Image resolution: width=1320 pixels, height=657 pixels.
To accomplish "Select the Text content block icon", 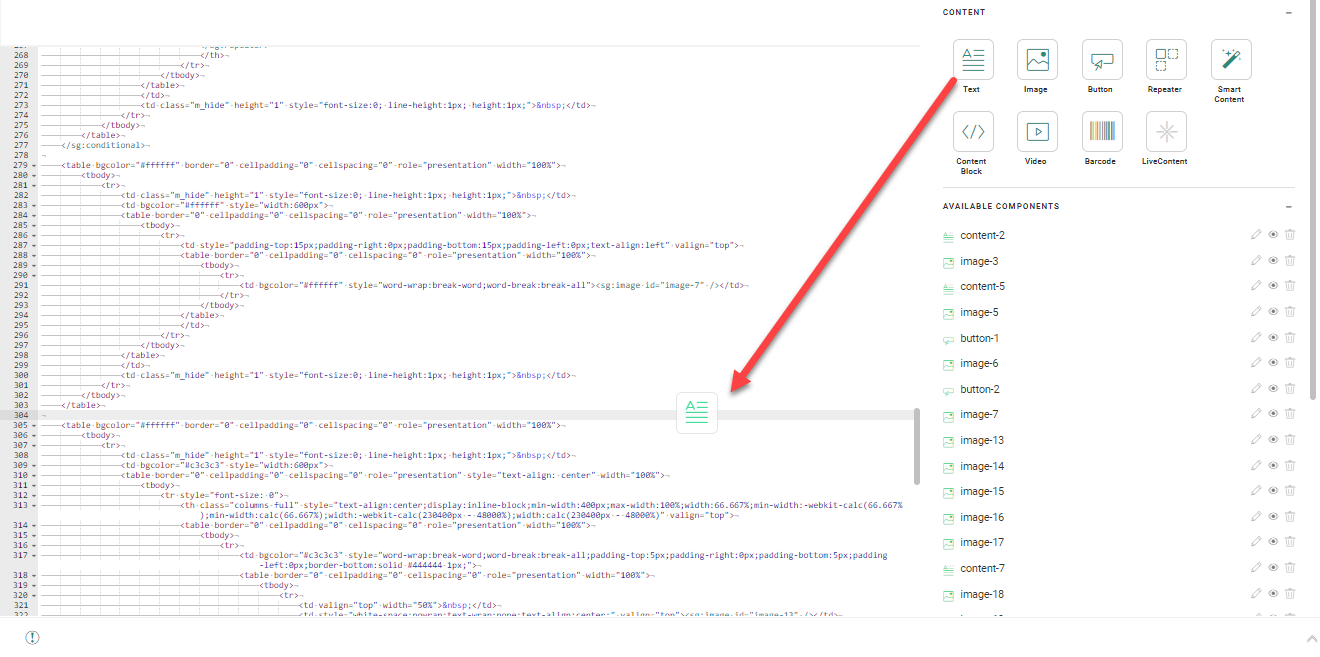I will [973, 60].
